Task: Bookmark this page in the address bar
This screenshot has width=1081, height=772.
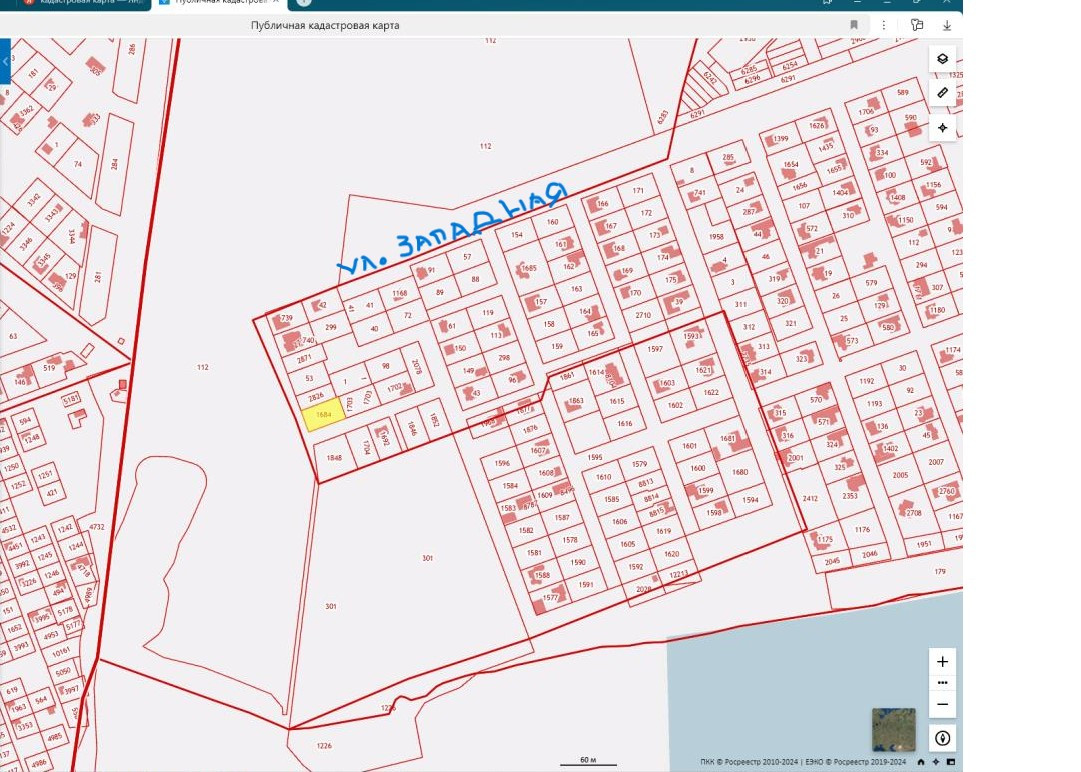Action: click(853, 25)
